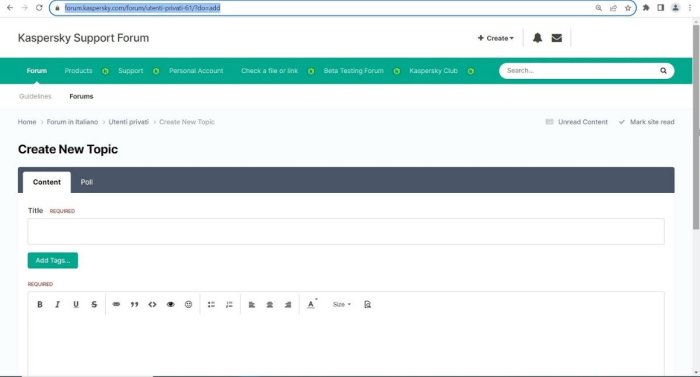Open the Forums sub-navigation link
The width and height of the screenshot is (700, 377).
tap(81, 96)
